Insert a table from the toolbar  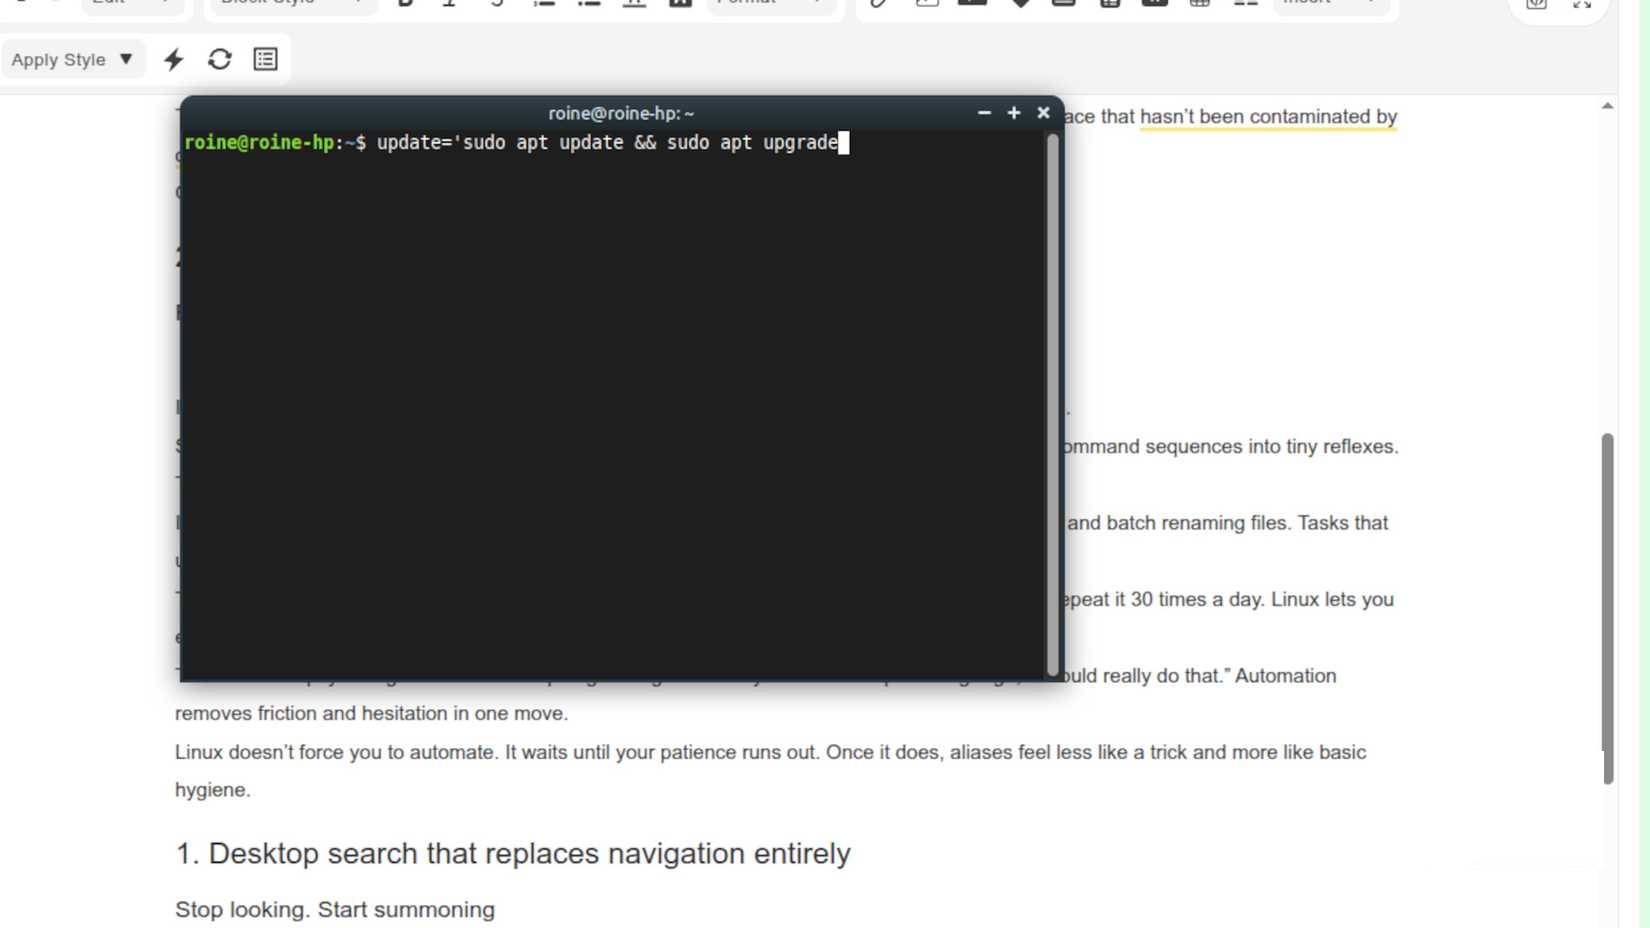(x=1198, y=2)
